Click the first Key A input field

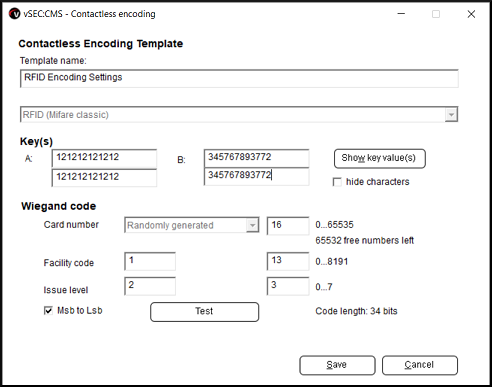(x=104, y=158)
